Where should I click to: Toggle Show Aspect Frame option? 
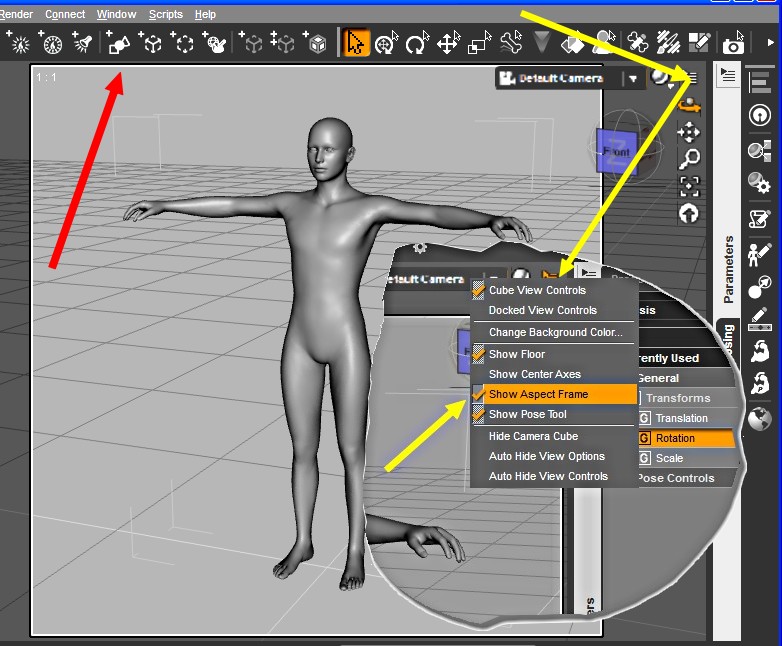554,394
